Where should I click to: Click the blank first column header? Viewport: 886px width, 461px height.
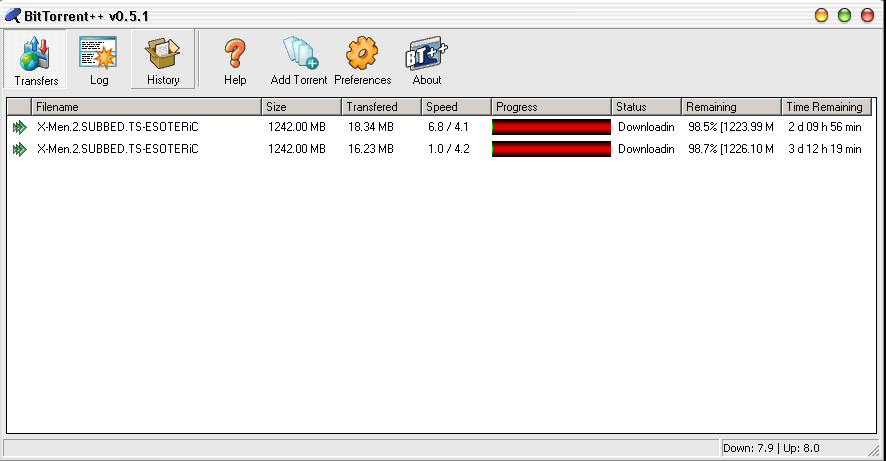[x=19, y=107]
